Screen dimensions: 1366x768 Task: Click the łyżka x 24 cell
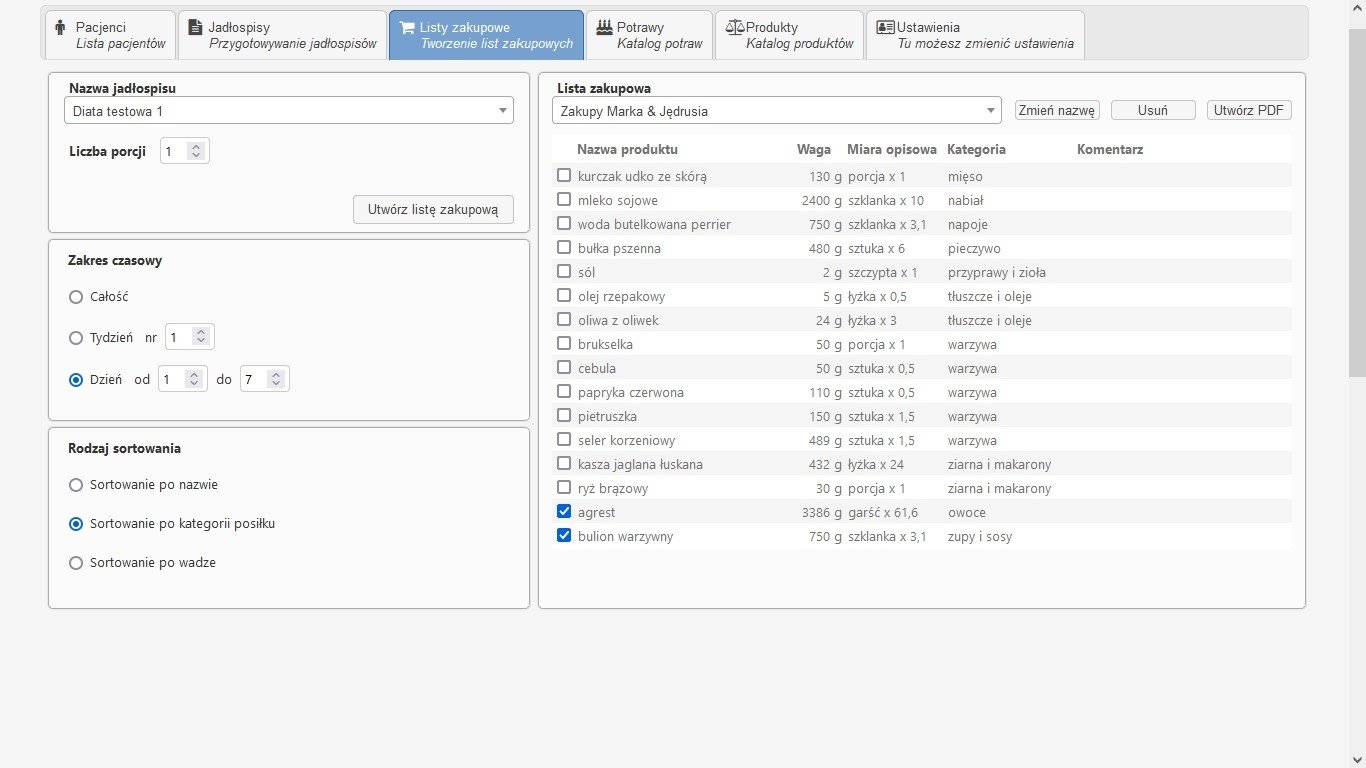876,464
